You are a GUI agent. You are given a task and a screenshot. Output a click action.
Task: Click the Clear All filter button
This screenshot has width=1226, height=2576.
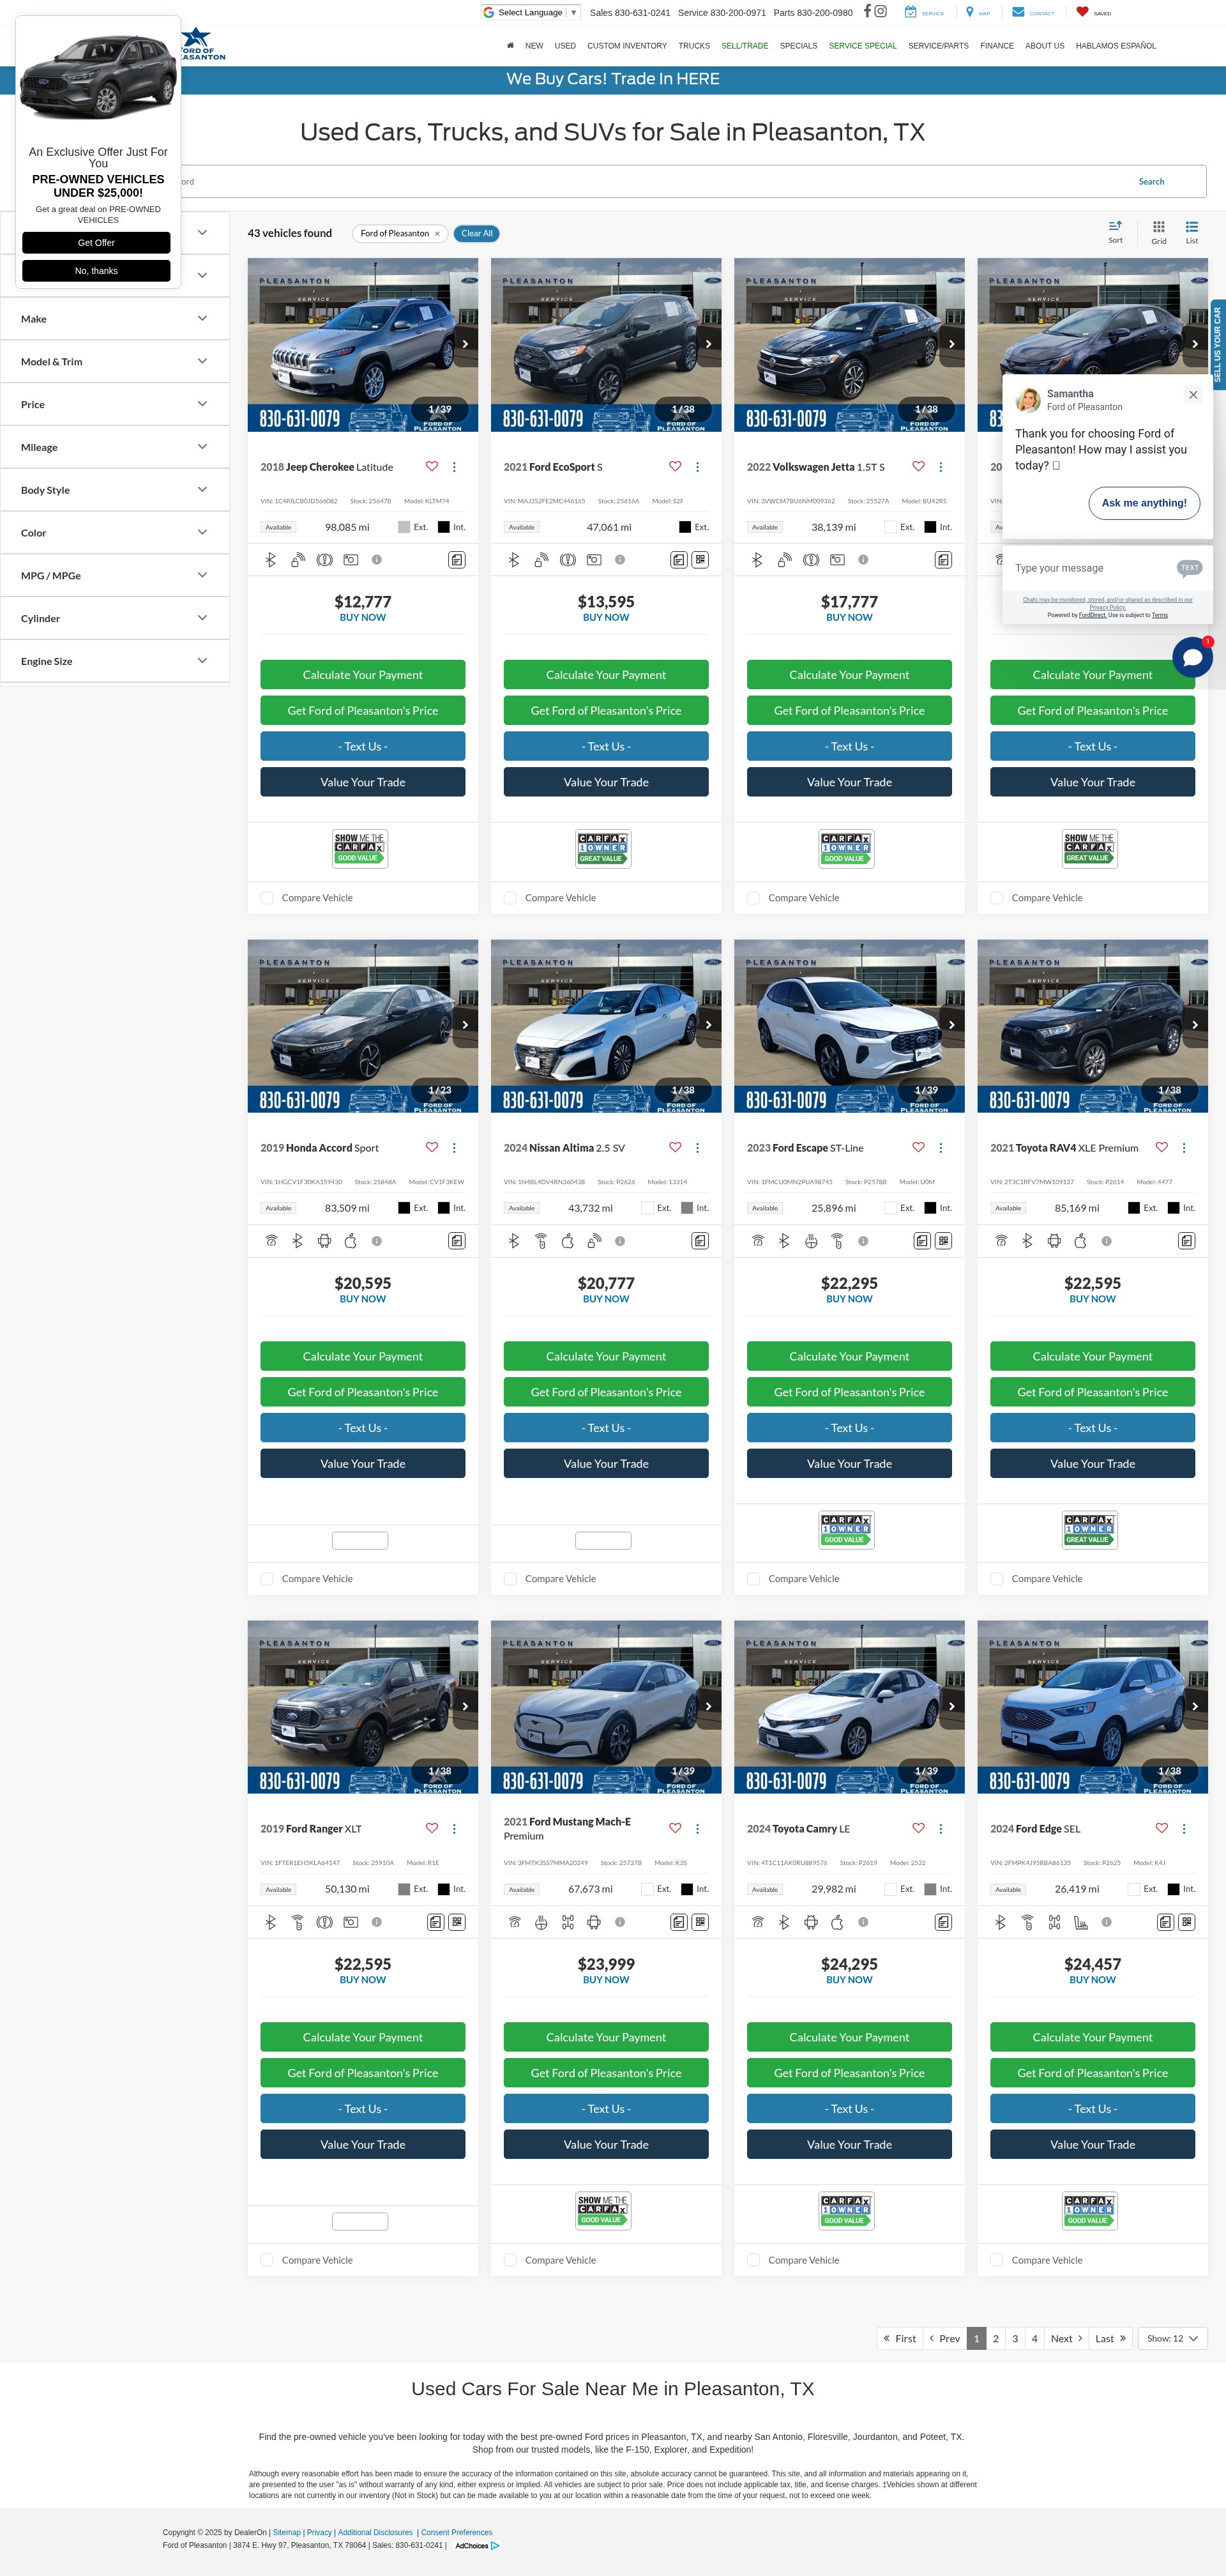tap(477, 233)
